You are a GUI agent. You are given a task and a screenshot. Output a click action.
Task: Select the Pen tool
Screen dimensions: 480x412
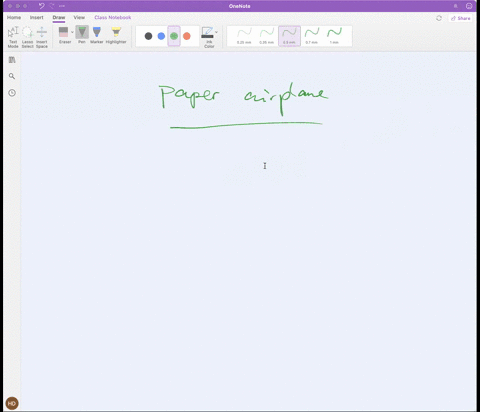point(82,35)
